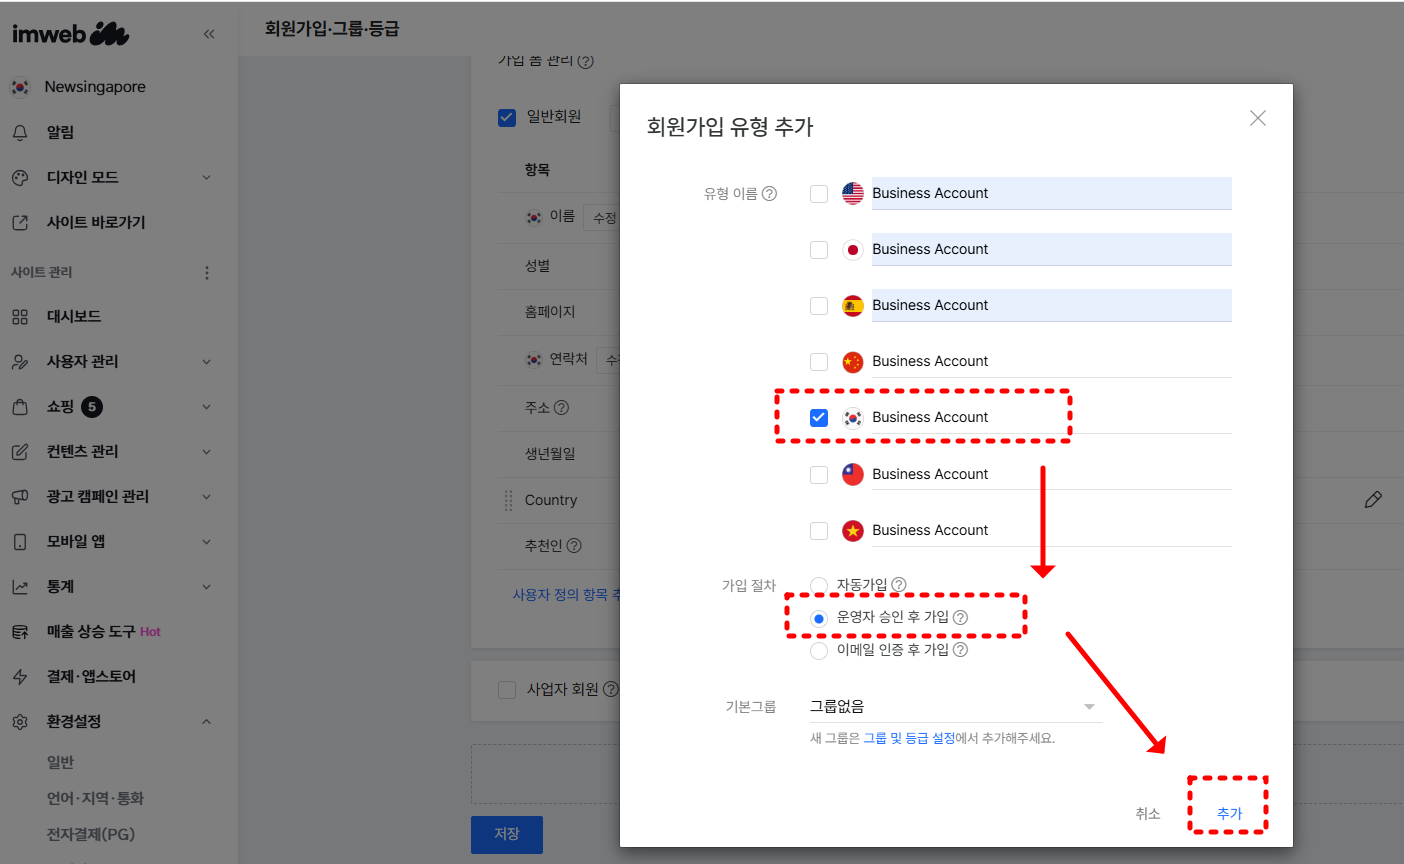Click help icon beside 운영자 승인 후 가입
Viewport: 1404px width, 864px height.
(960, 617)
